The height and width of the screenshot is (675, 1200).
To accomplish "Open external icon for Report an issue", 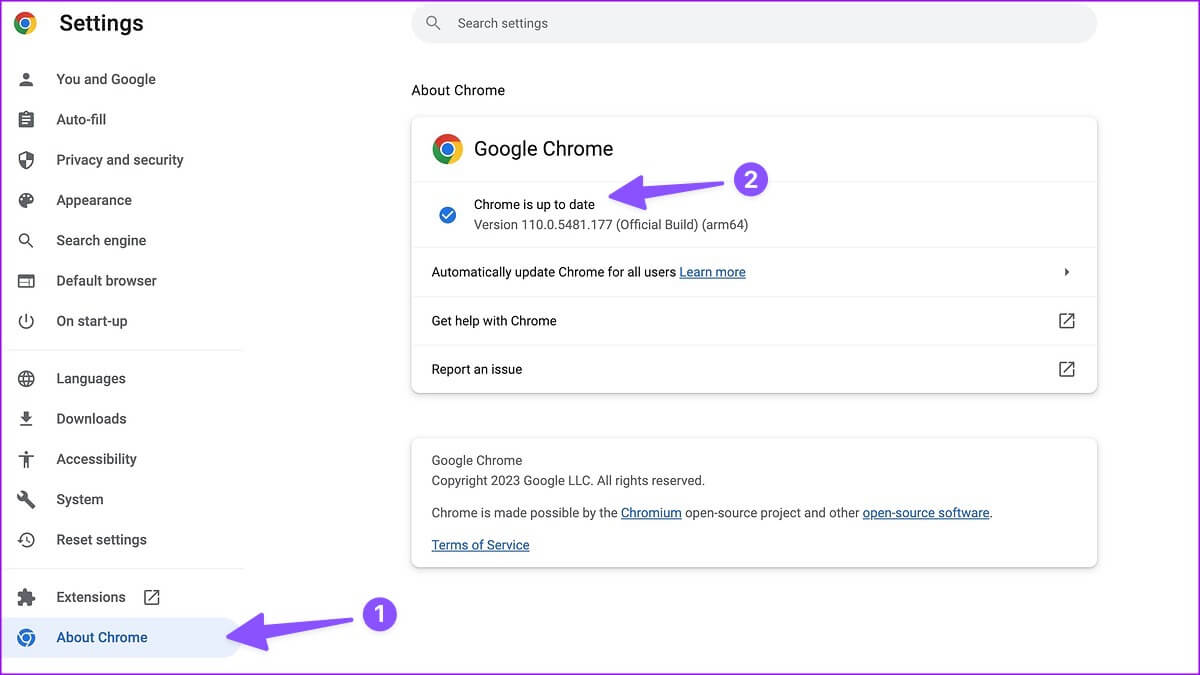I will [x=1067, y=369].
